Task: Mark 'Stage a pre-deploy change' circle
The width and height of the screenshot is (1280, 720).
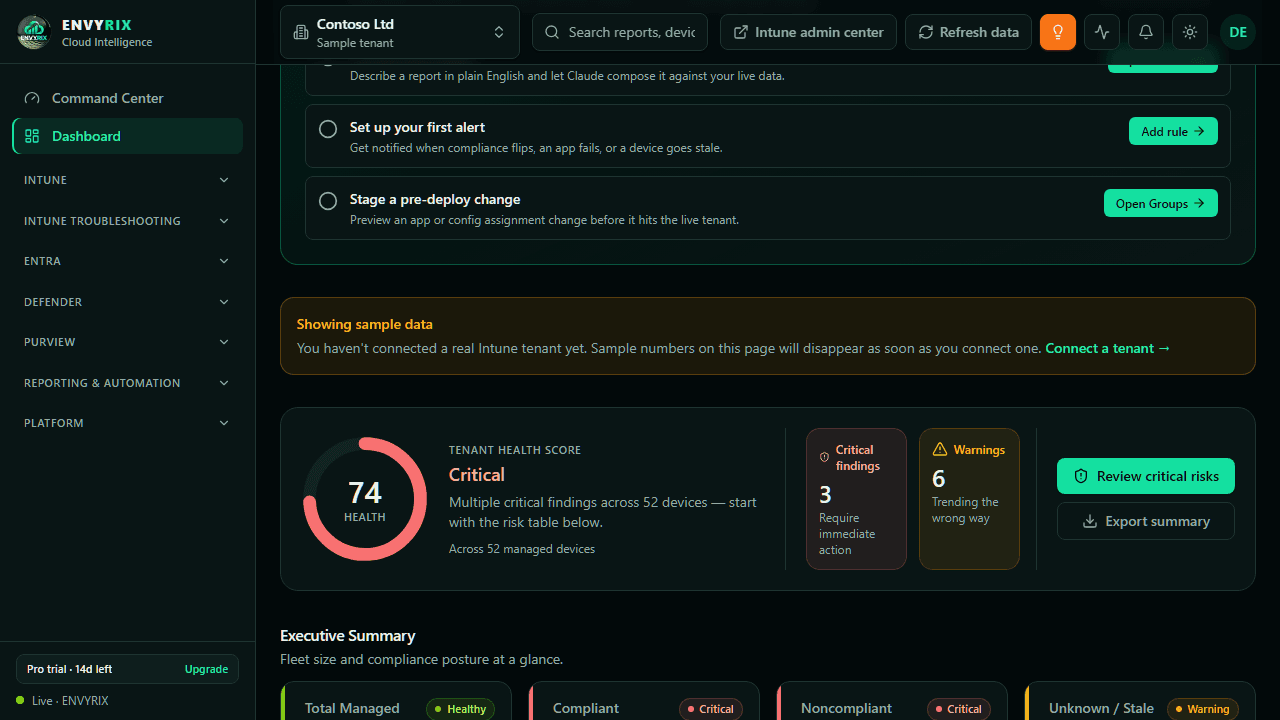Action: coord(328,201)
